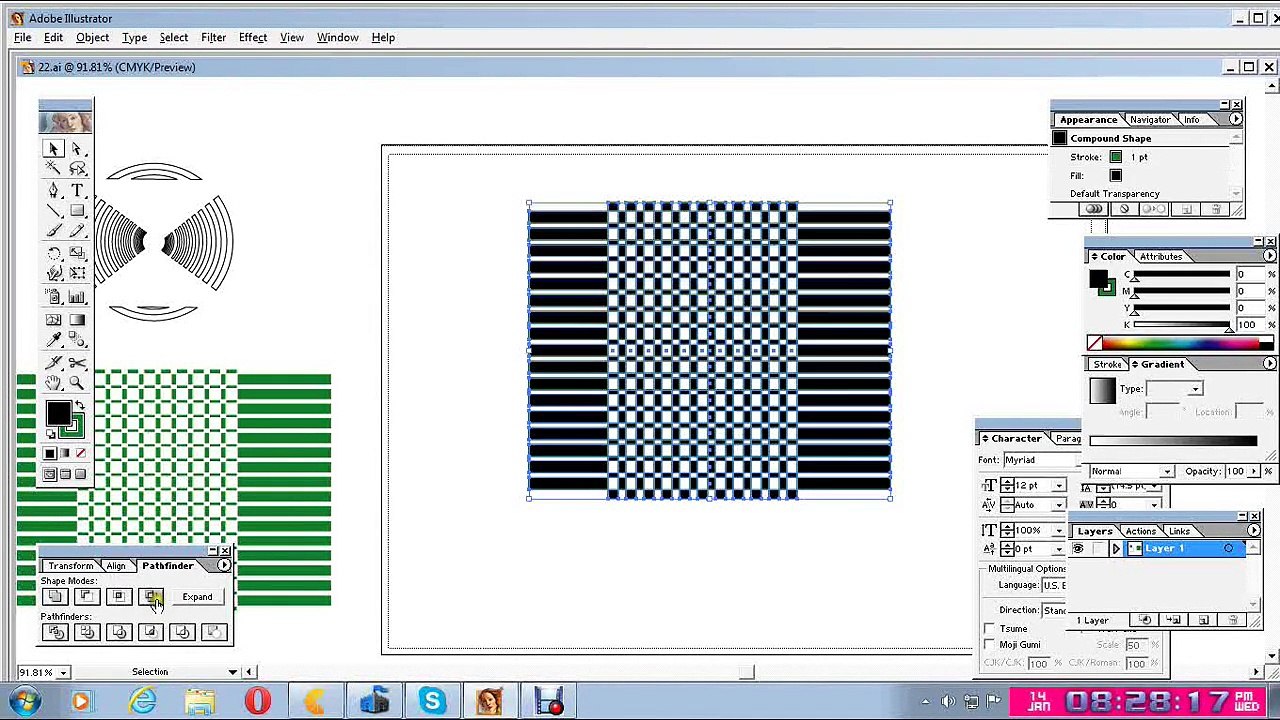Select the Eyedropper tool
The width and height of the screenshot is (1280, 720).
pos(53,341)
